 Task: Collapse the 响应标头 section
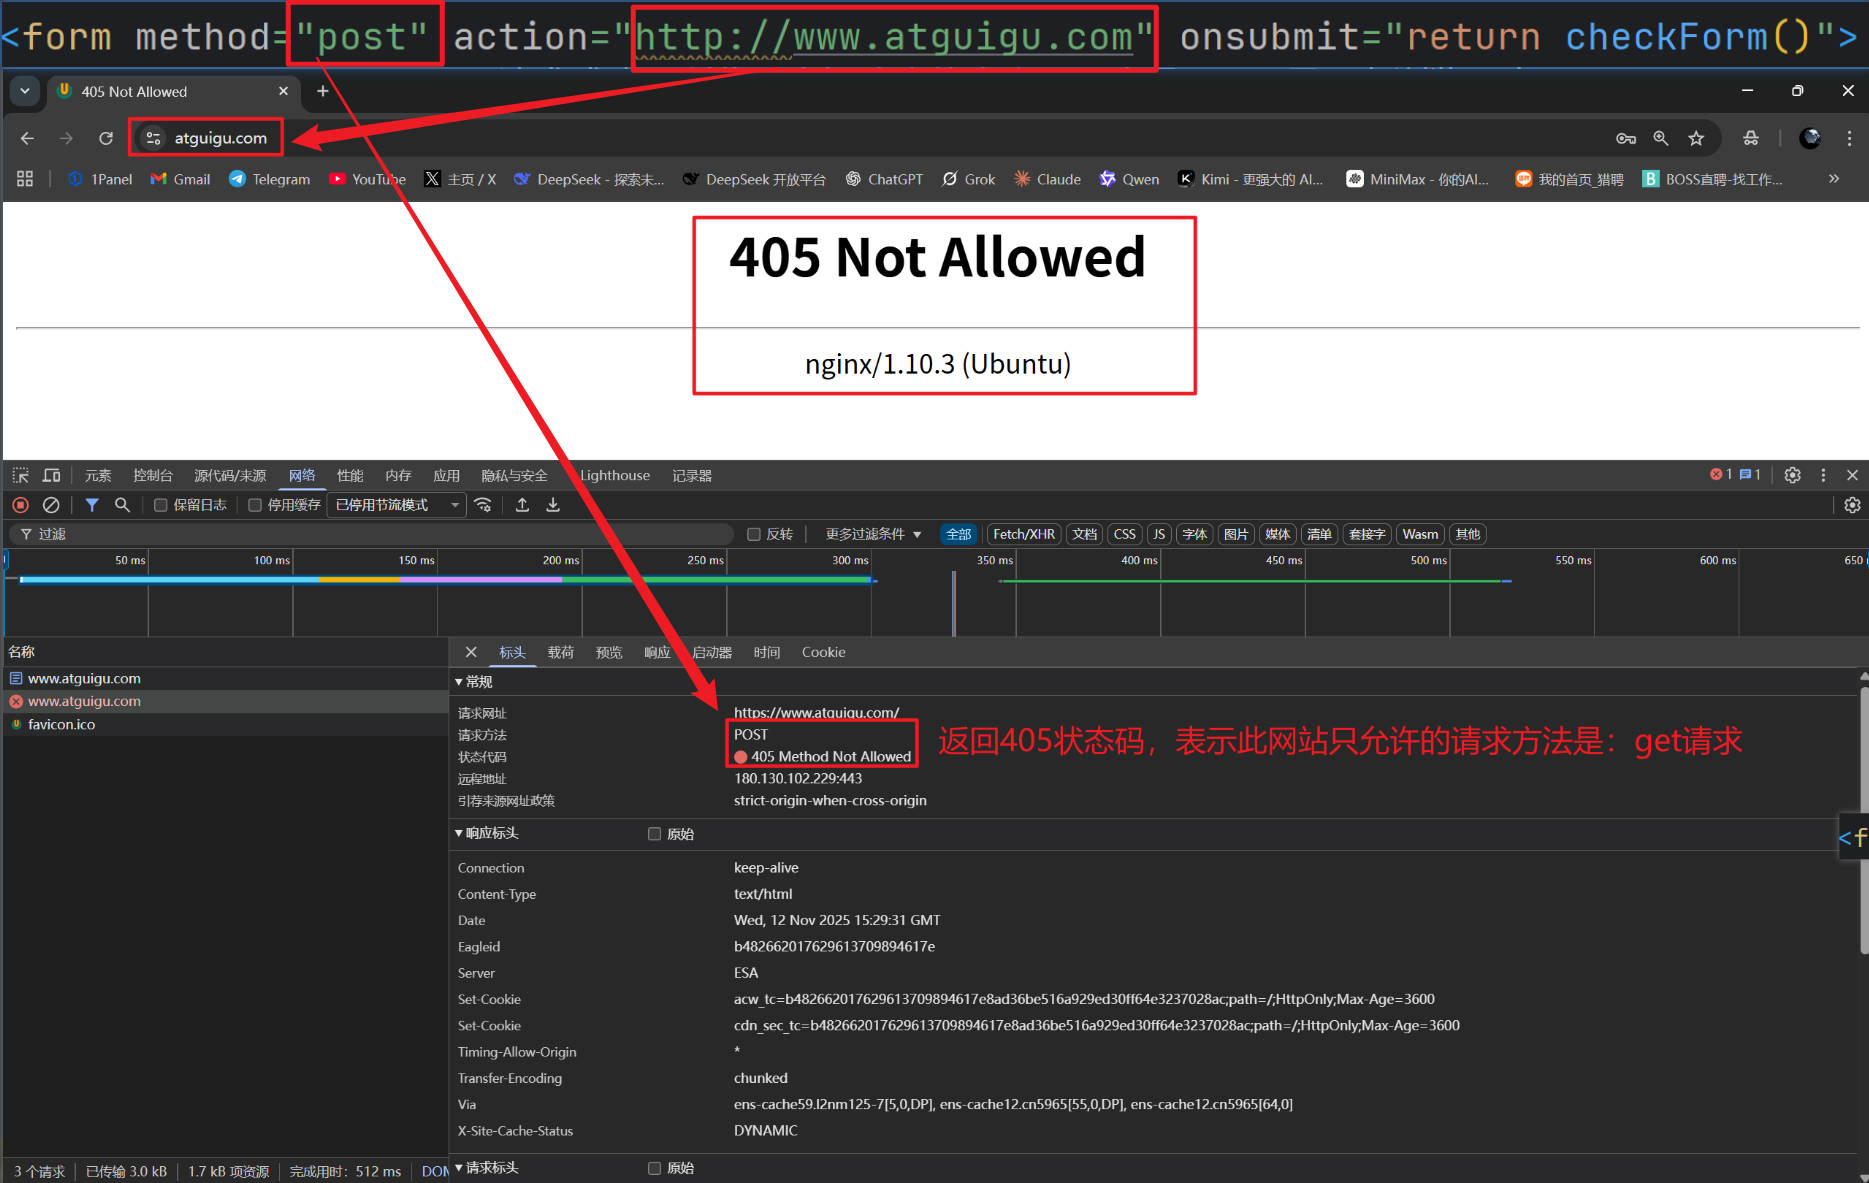click(x=459, y=833)
